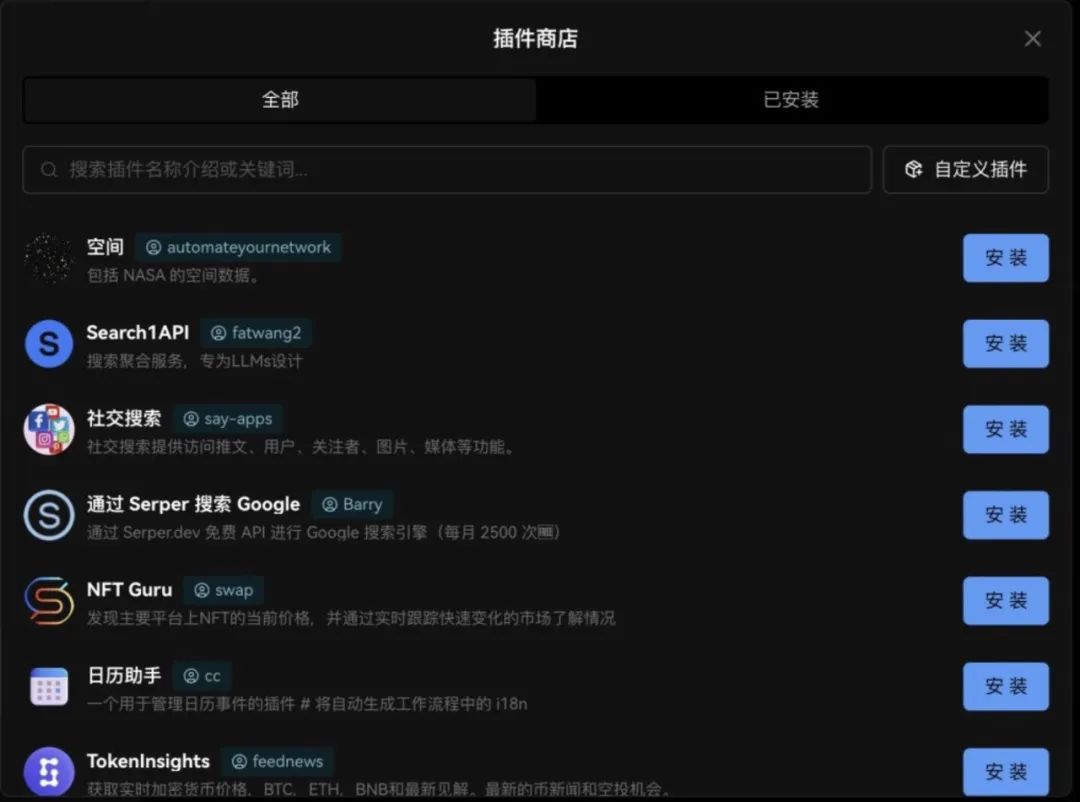Click the TokenInsights purple icon
This screenshot has width=1080, height=802.
pos(49,772)
